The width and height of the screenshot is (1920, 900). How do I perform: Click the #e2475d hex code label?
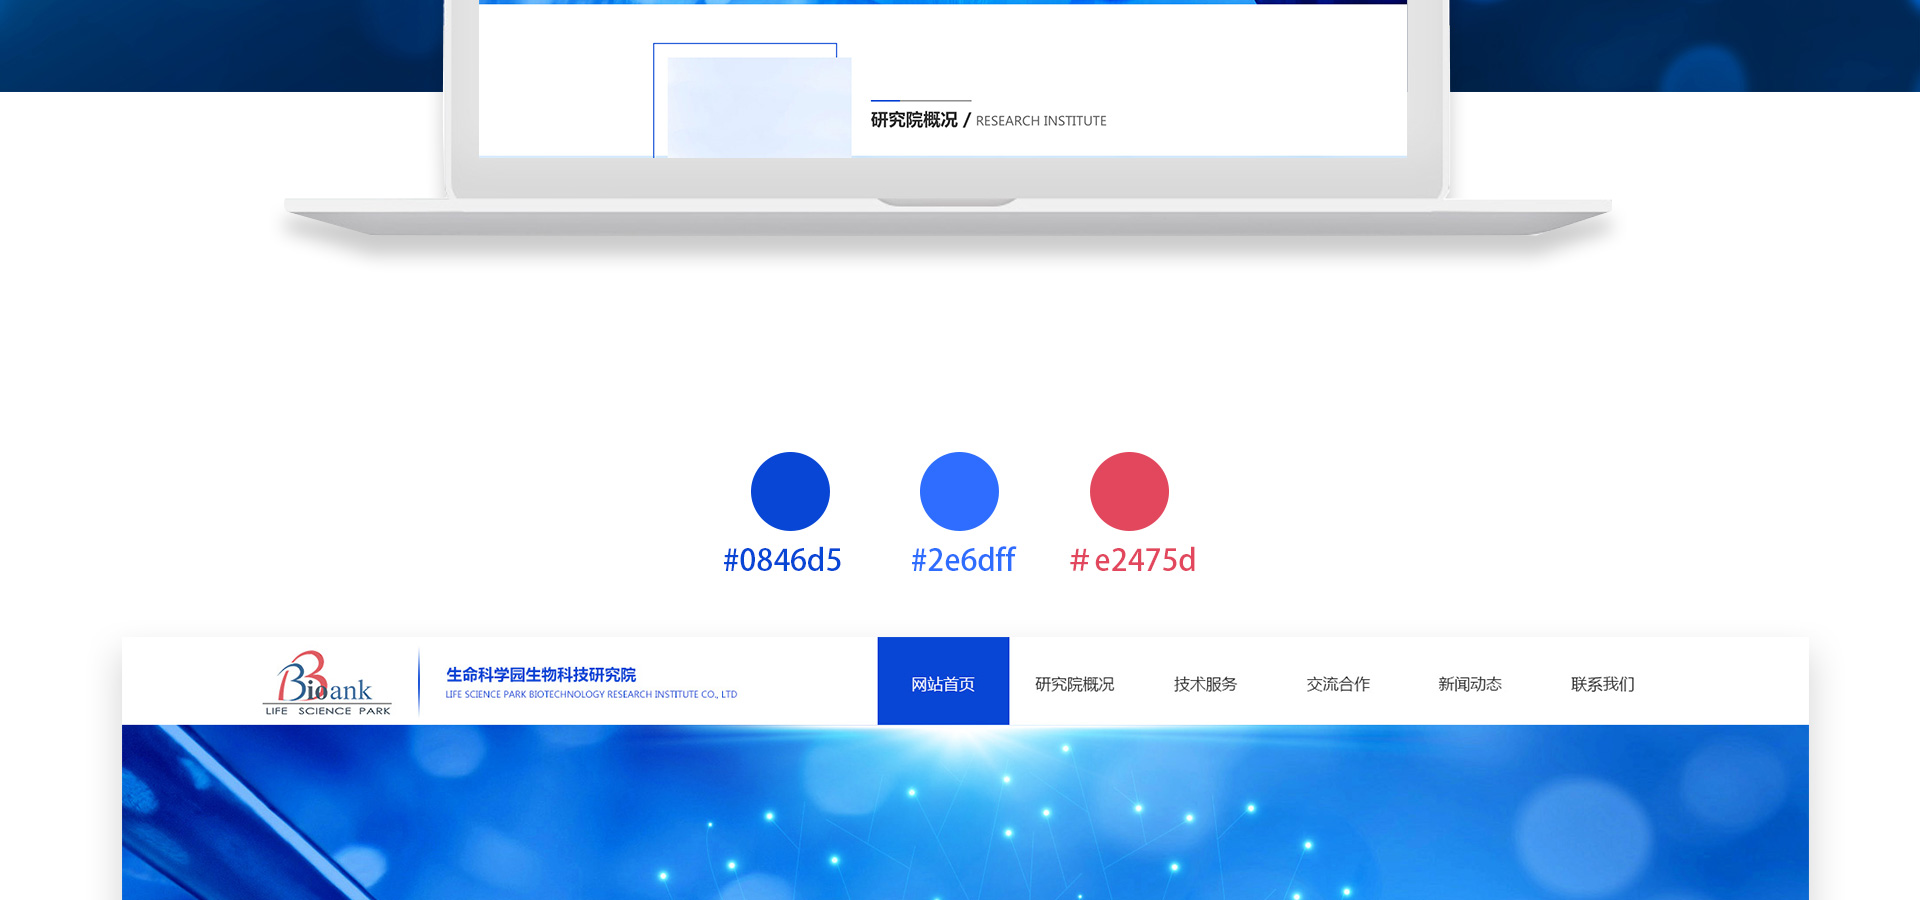coord(1132,560)
